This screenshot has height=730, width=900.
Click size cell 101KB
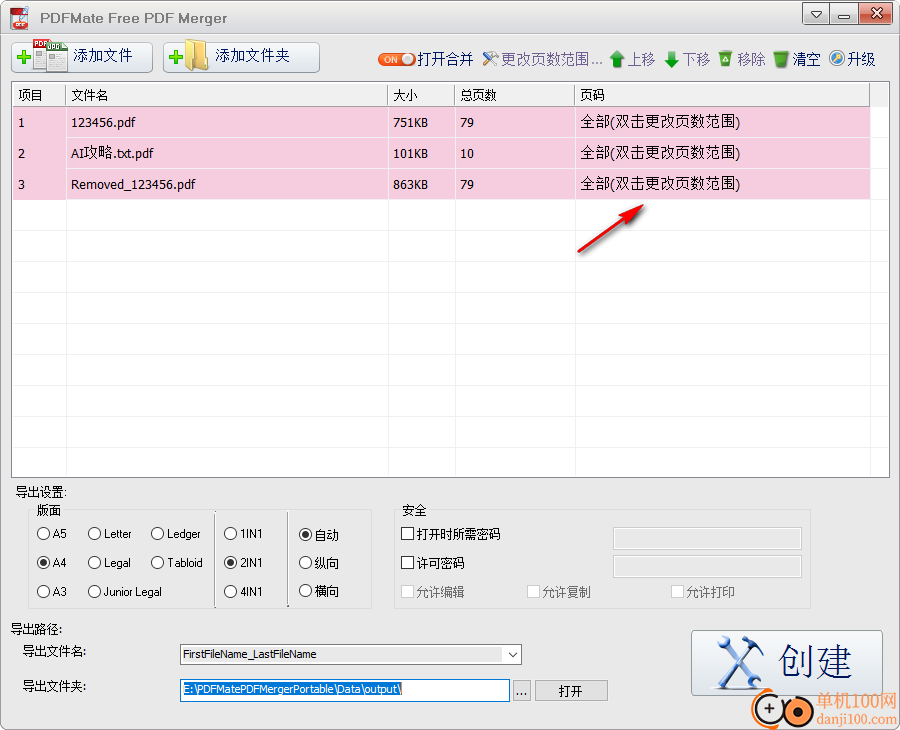tap(422, 153)
